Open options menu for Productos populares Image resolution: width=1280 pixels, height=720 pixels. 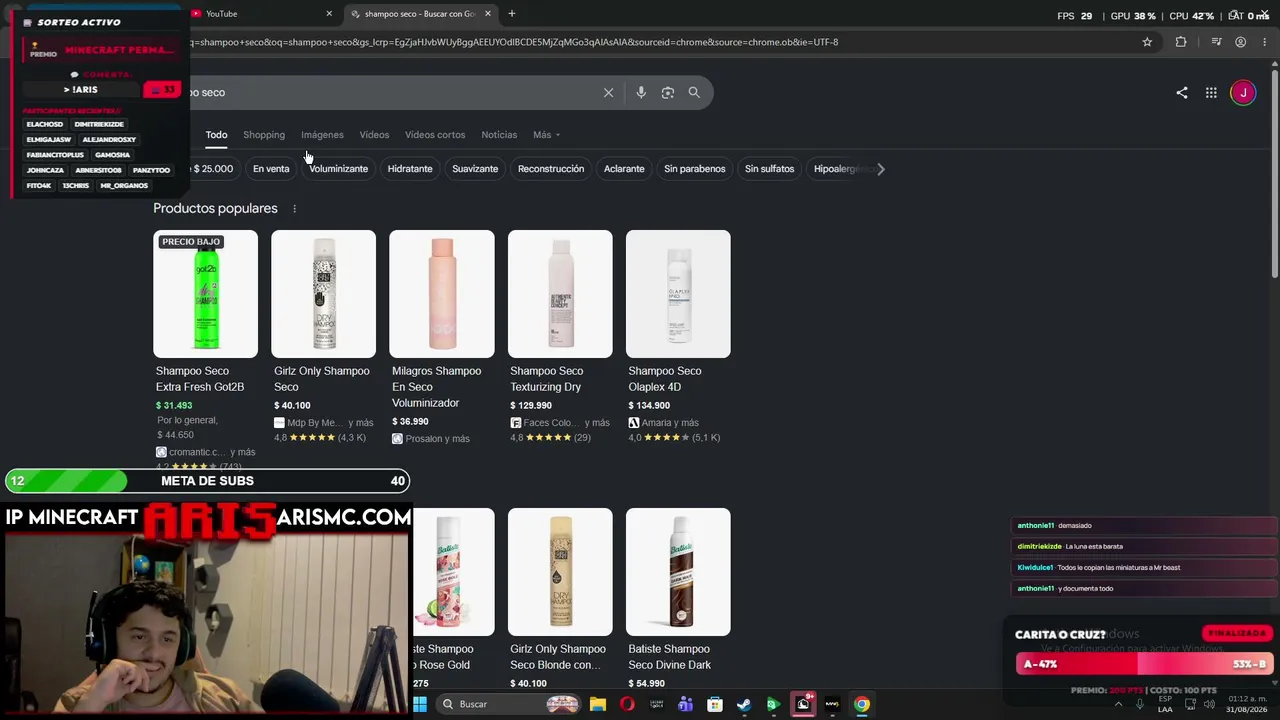[x=294, y=209]
